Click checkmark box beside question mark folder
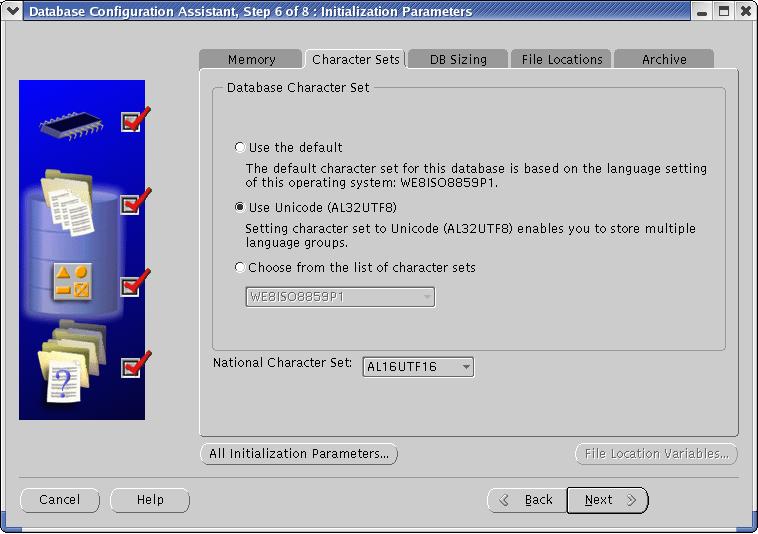 [x=130, y=368]
